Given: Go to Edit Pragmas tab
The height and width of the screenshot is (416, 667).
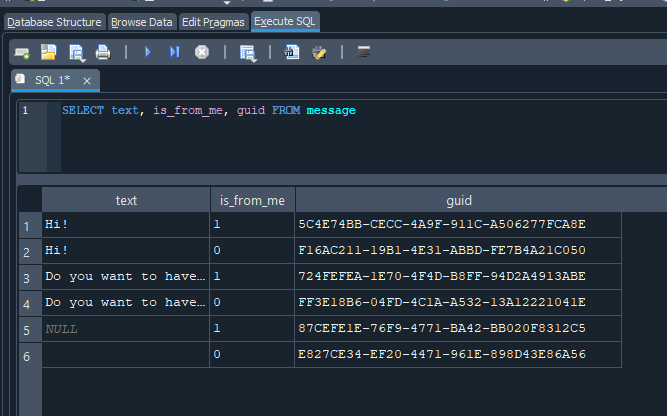Looking at the screenshot, I should (x=213, y=22).
